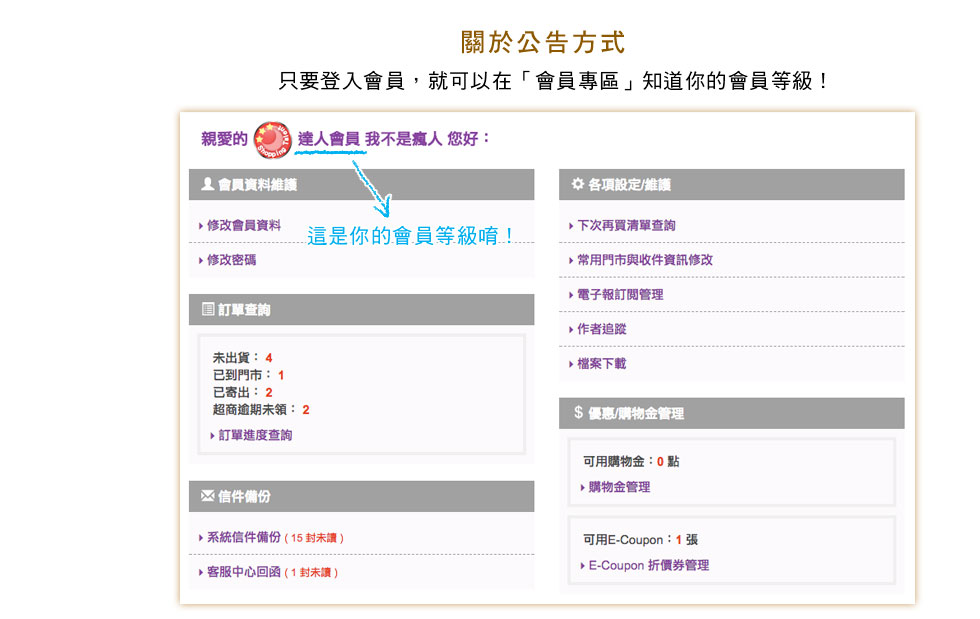This screenshot has width=980, height=619.
Task: Click the dollar icon beside 優惠/購物金管理
Action: [578, 413]
